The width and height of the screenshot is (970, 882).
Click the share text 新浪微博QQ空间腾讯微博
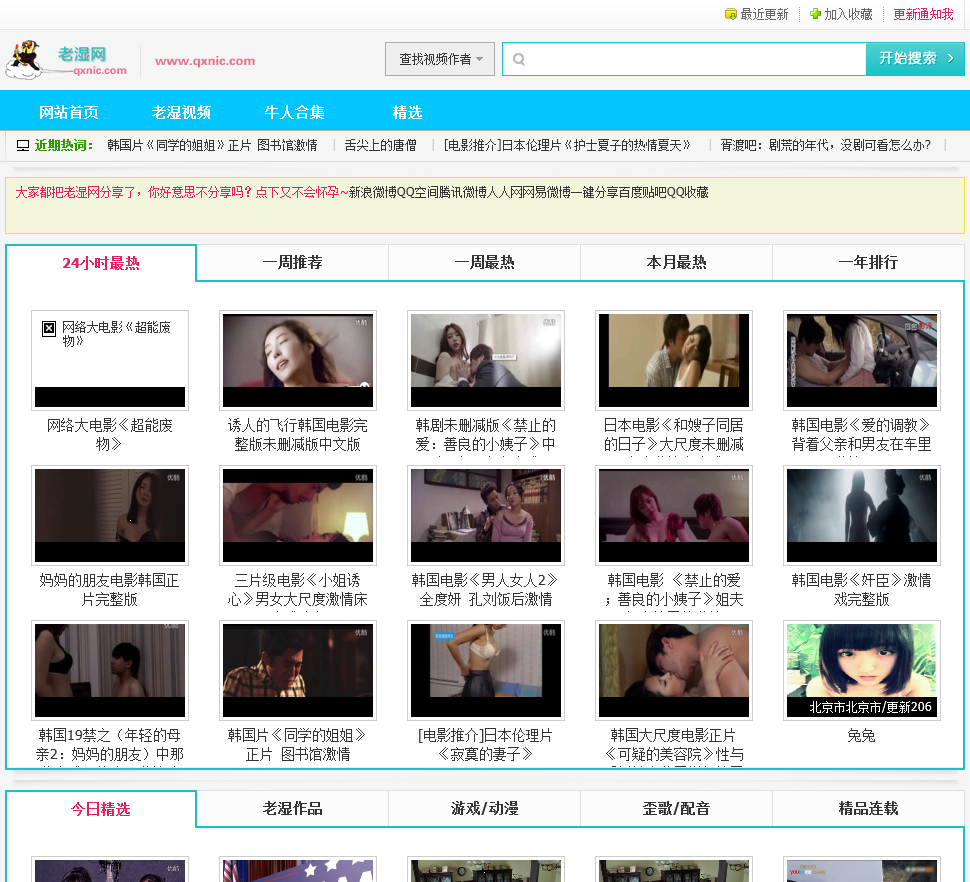(x=416, y=192)
